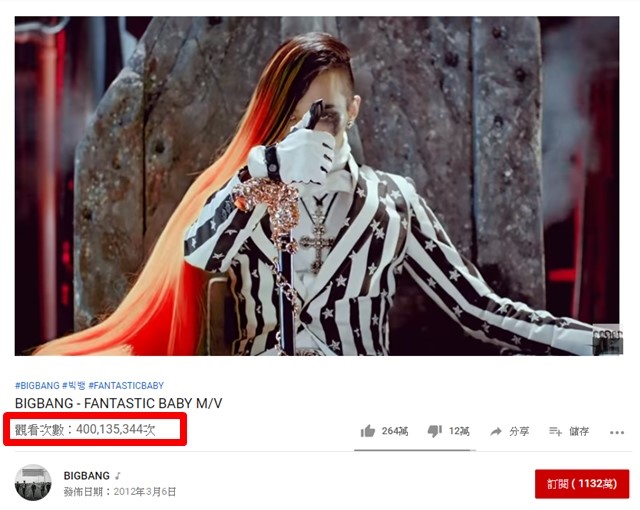The height and width of the screenshot is (510, 640).
Task: Click the small thumbnail in video corner
Action: point(607,339)
